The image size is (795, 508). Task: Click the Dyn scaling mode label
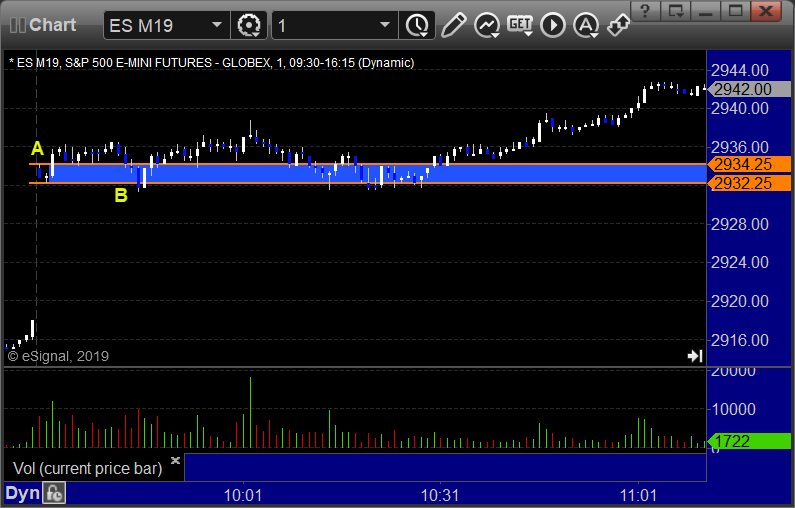(22, 493)
